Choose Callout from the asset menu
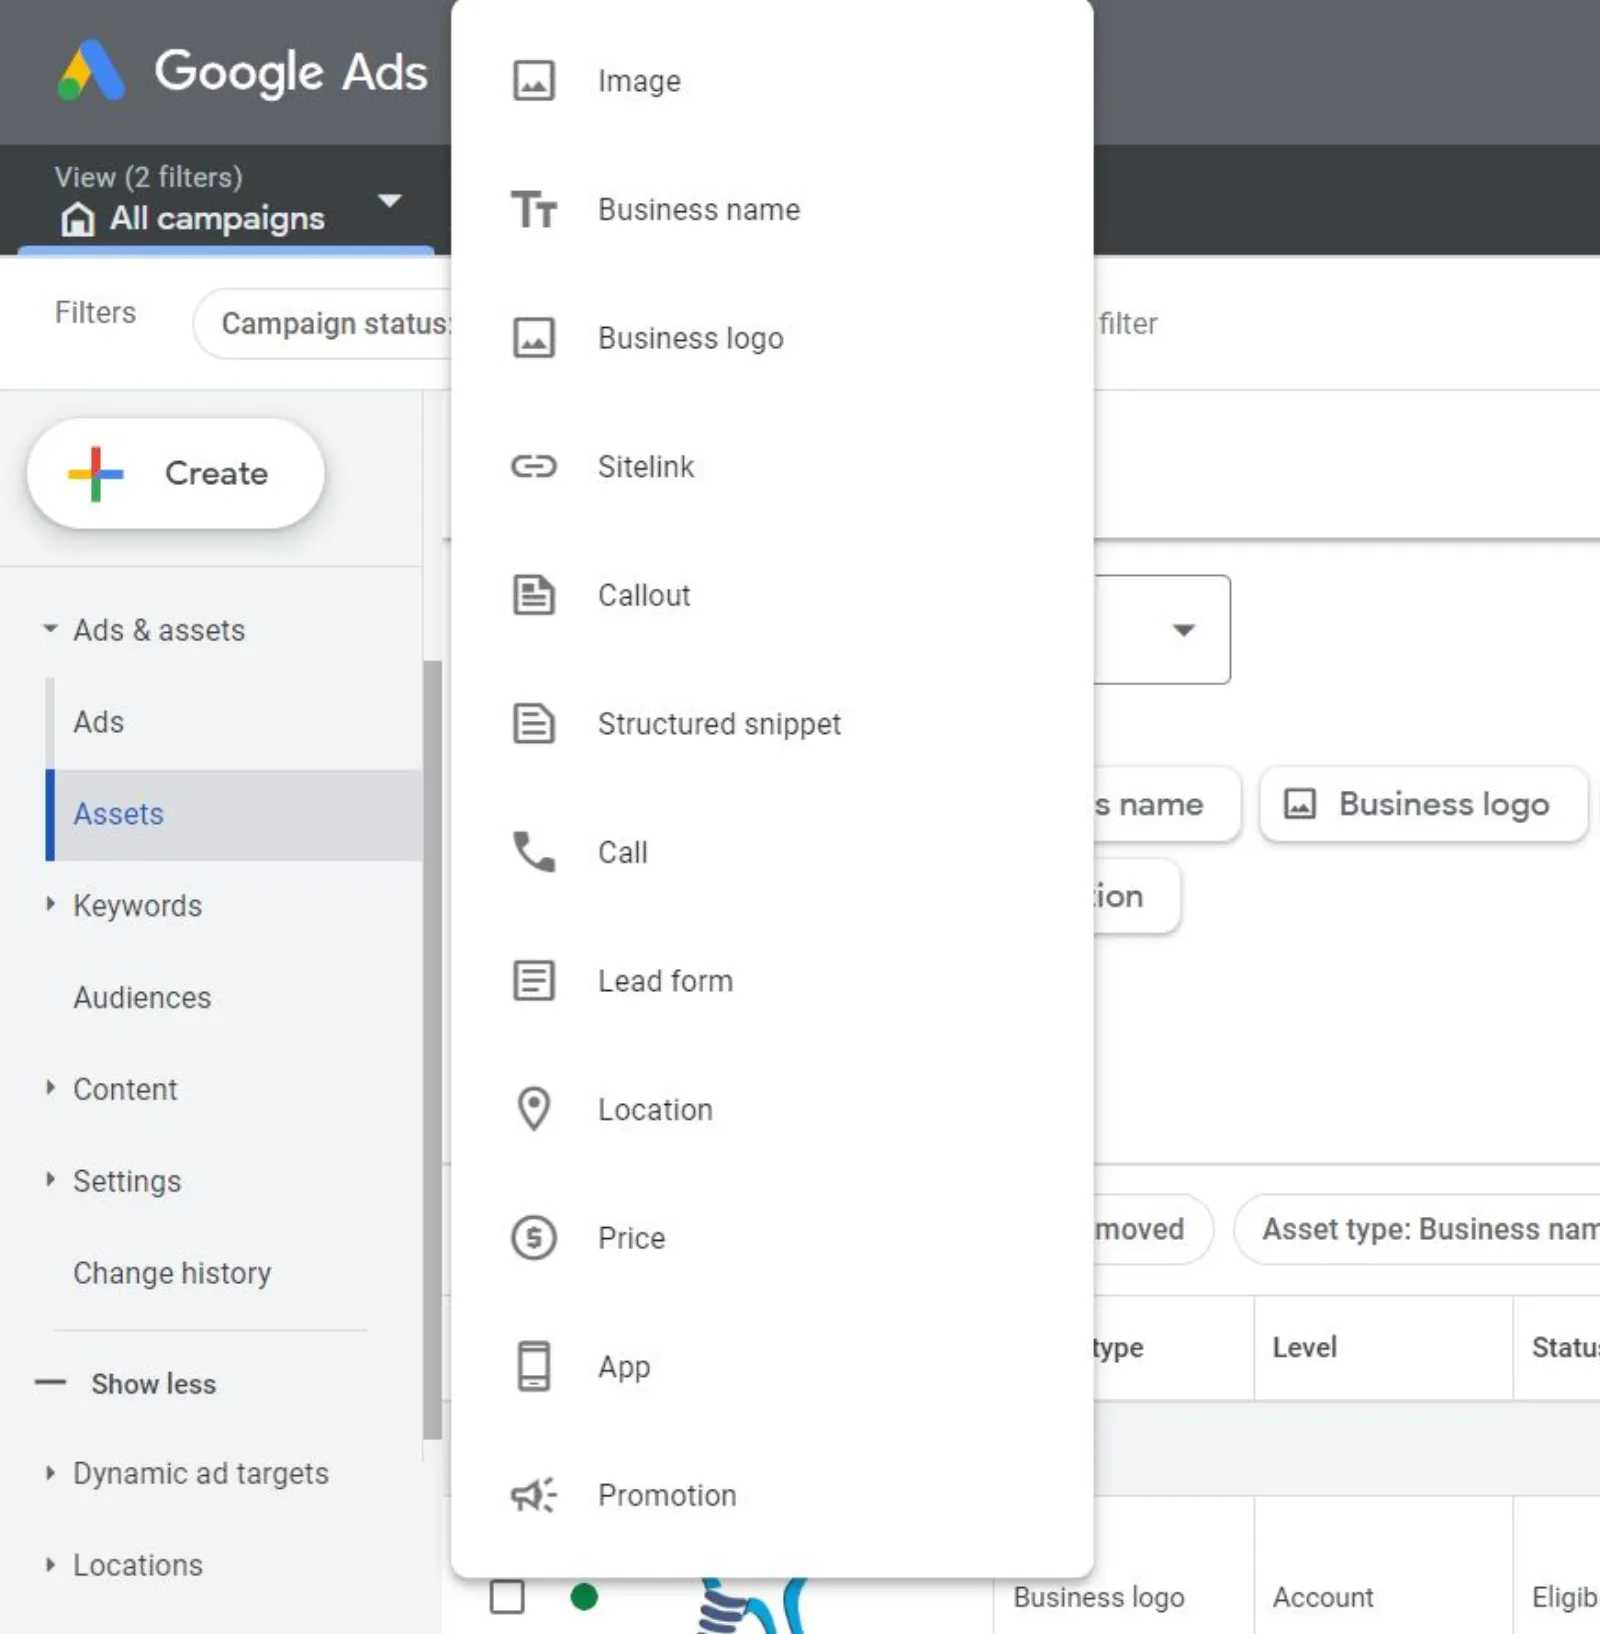The image size is (1600, 1634). click(x=772, y=595)
